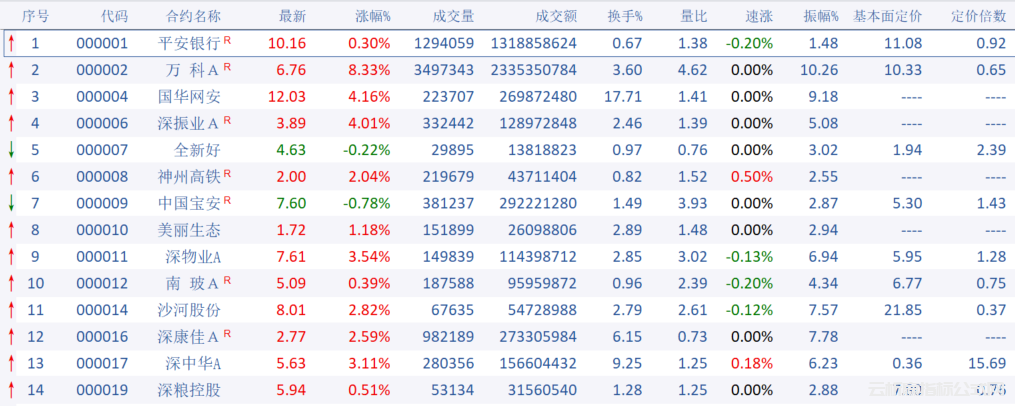
Task: Select stock name 深物业A
Action: click(194, 257)
